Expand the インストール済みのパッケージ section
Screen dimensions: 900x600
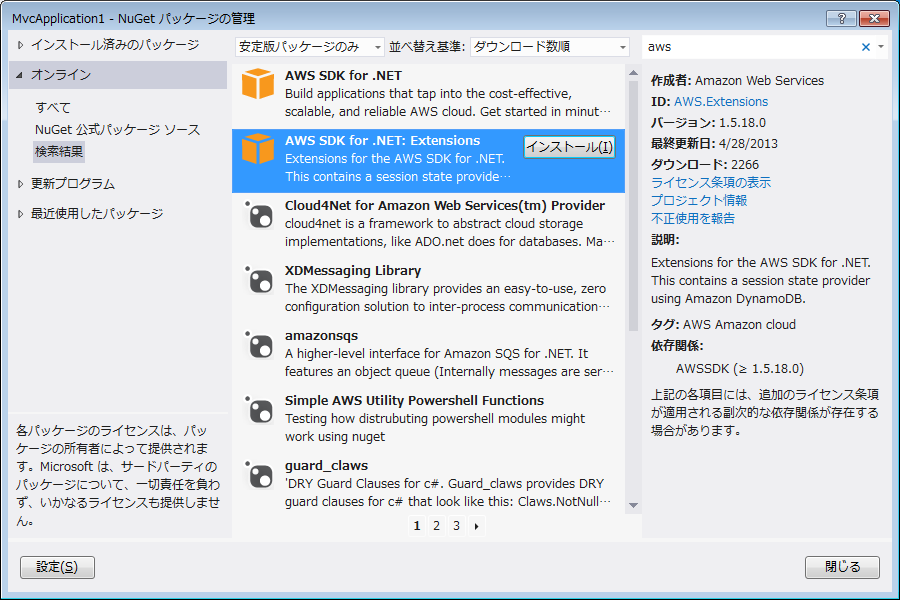(x=21, y=45)
